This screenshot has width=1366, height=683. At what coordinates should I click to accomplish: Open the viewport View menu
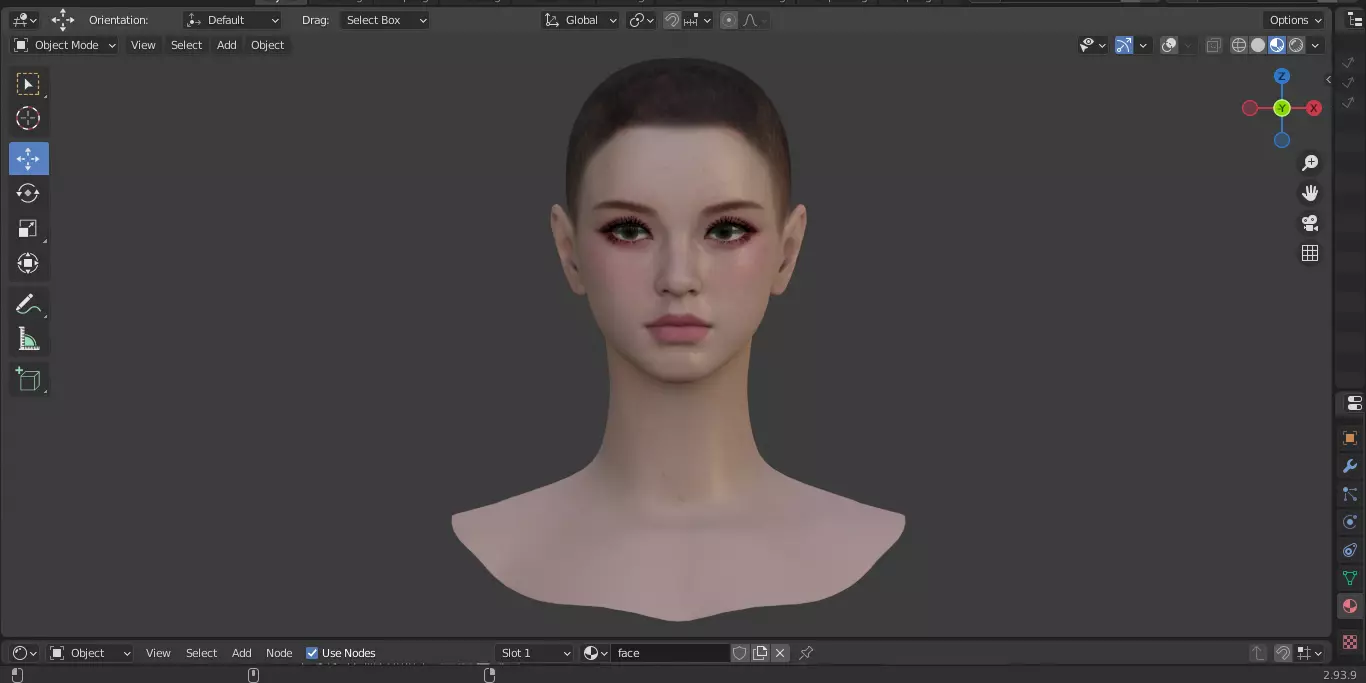coord(143,45)
